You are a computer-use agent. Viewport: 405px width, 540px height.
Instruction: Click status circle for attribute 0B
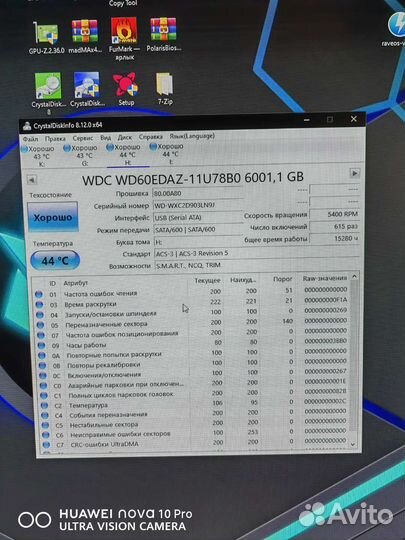tap(42, 365)
